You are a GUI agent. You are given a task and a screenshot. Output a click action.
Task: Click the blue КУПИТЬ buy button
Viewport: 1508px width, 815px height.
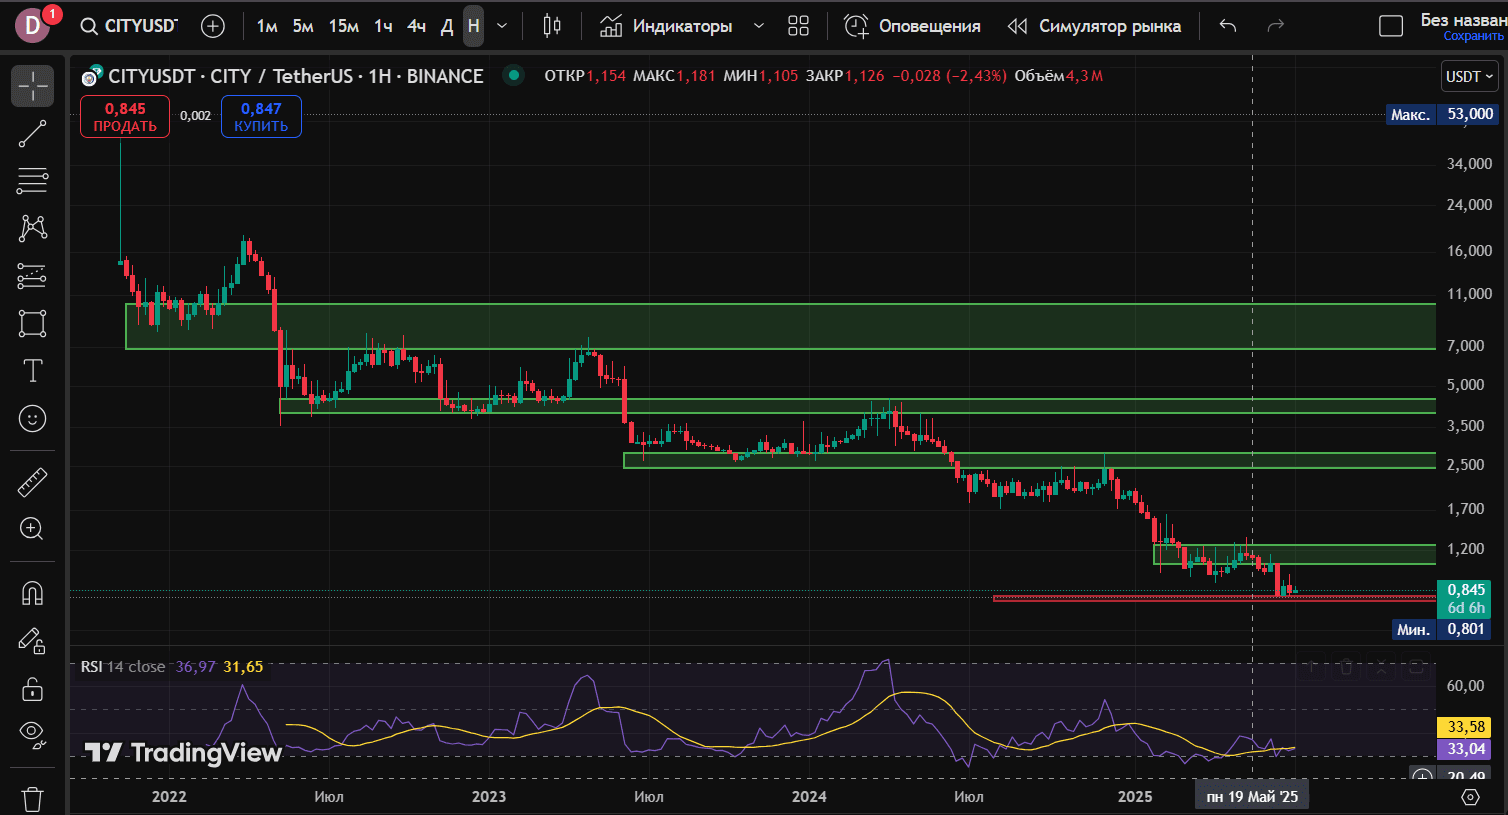coord(261,117)
